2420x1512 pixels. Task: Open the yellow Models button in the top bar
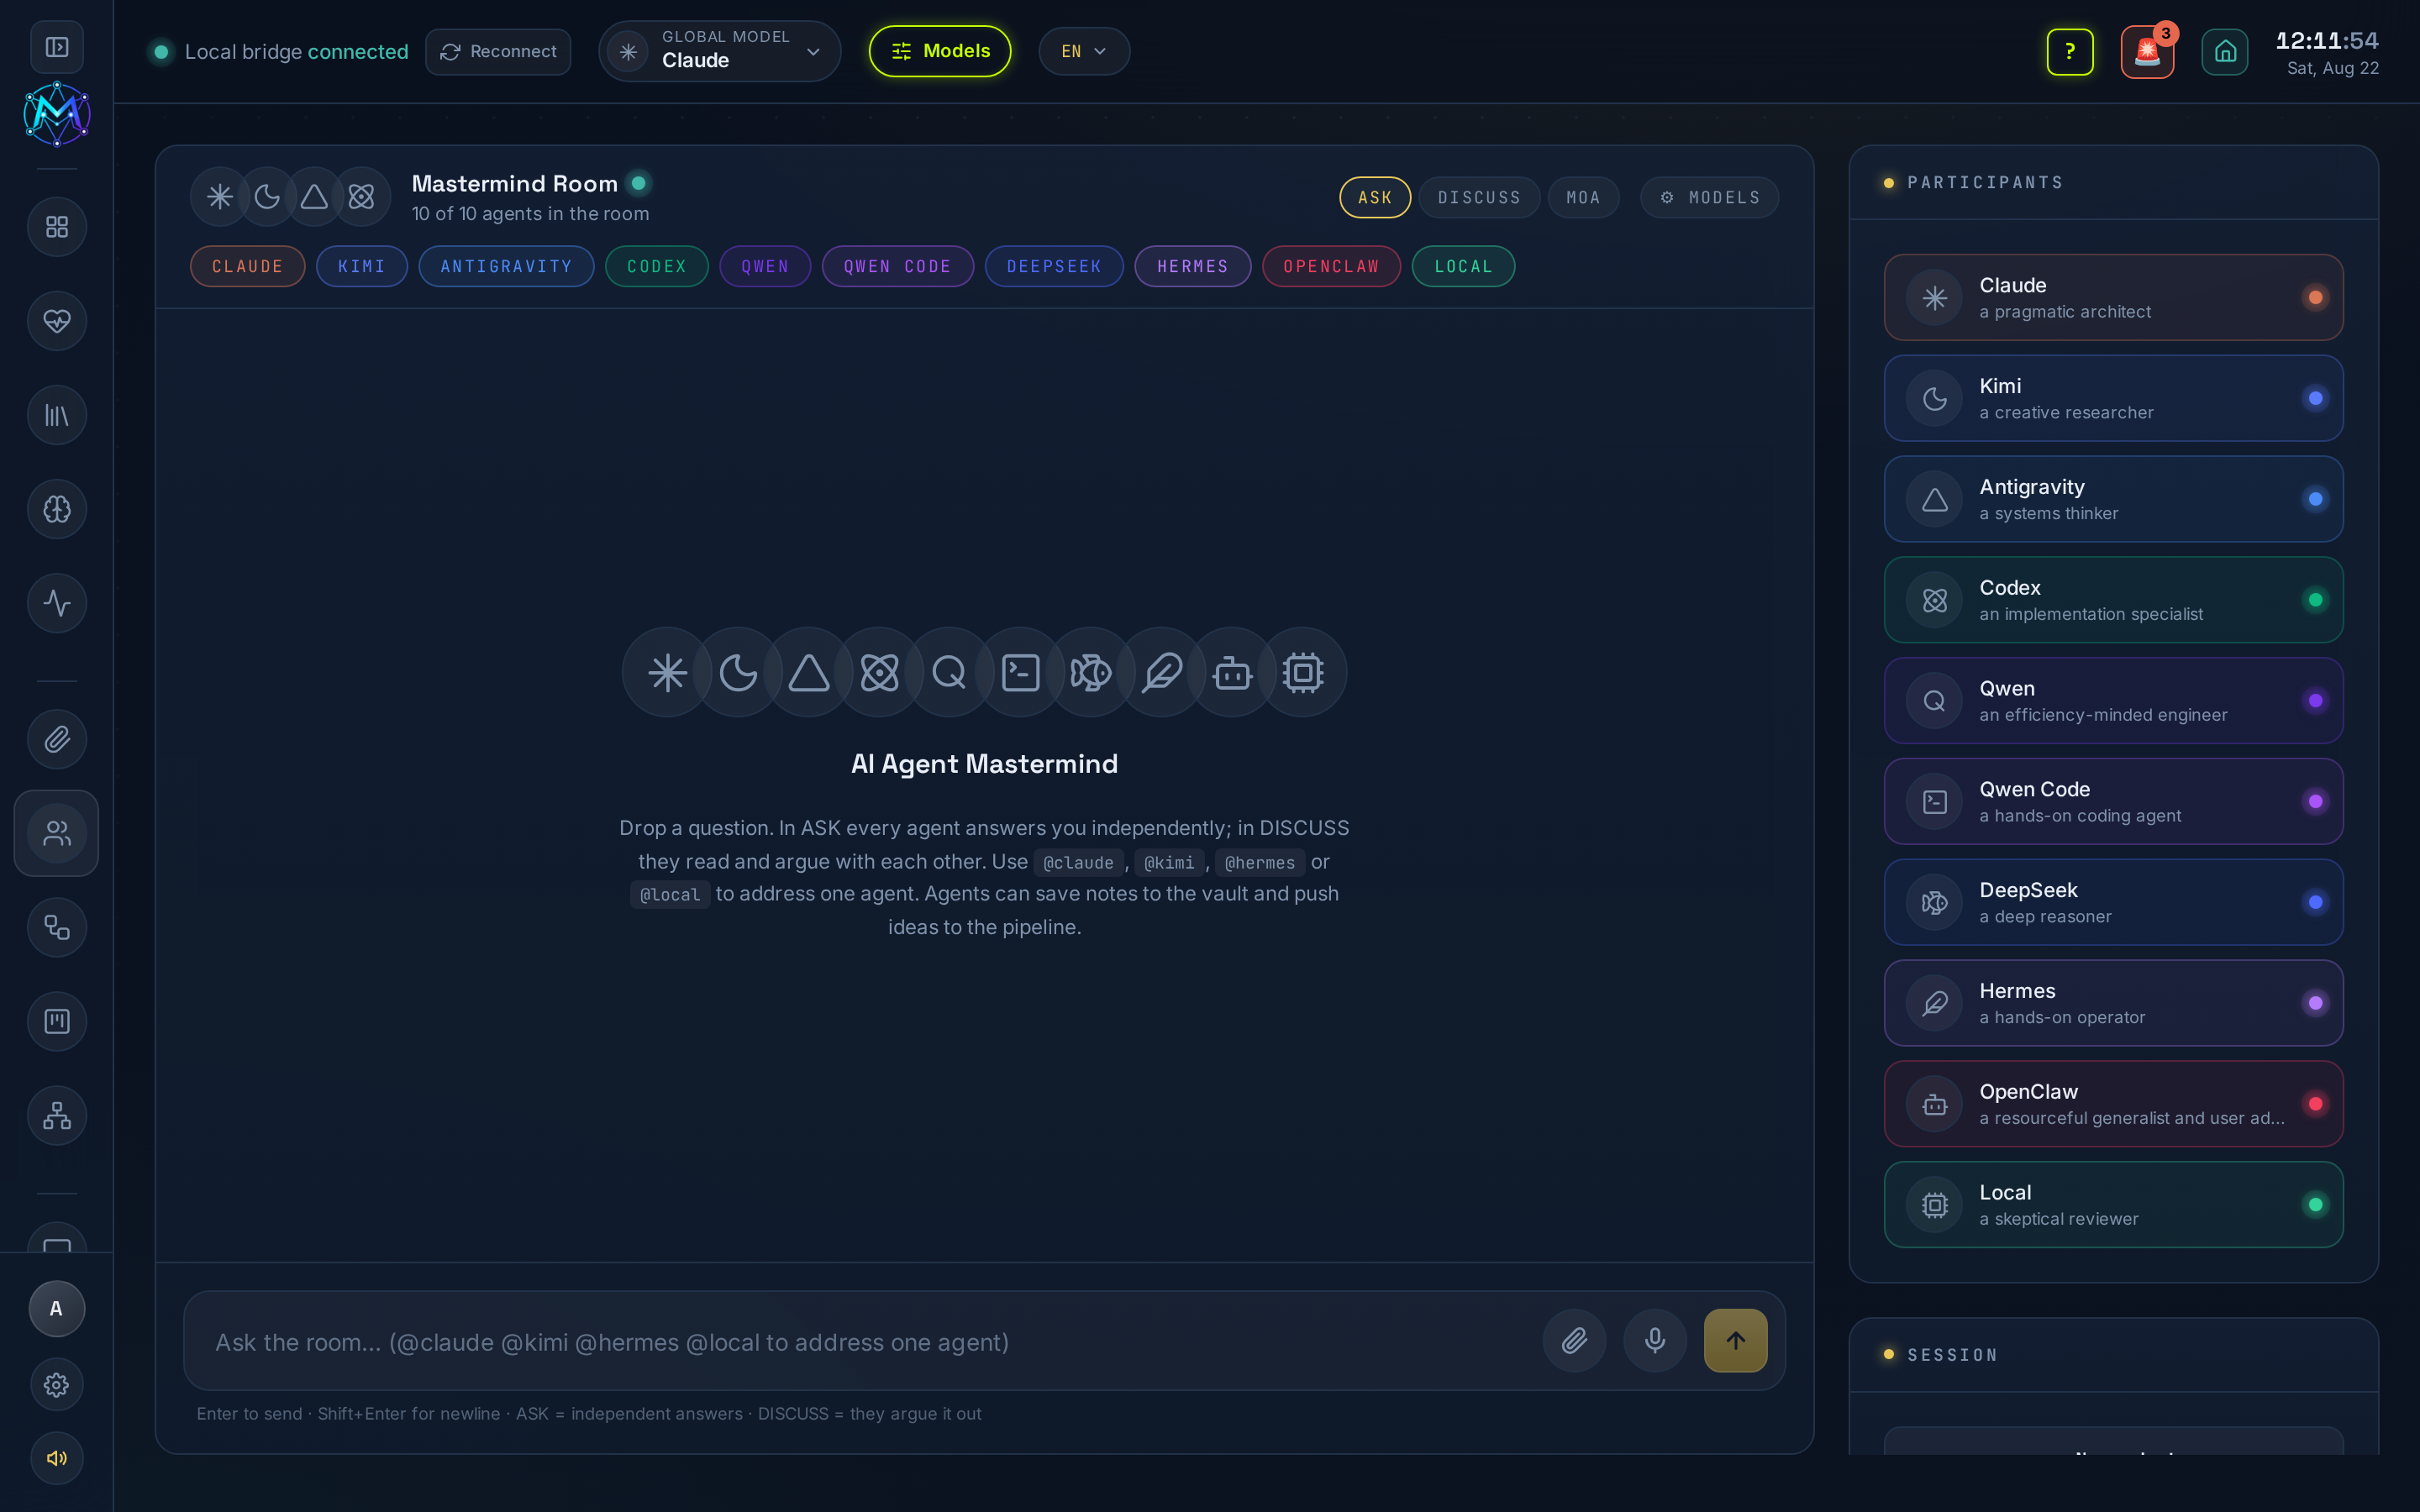(940, 51)
